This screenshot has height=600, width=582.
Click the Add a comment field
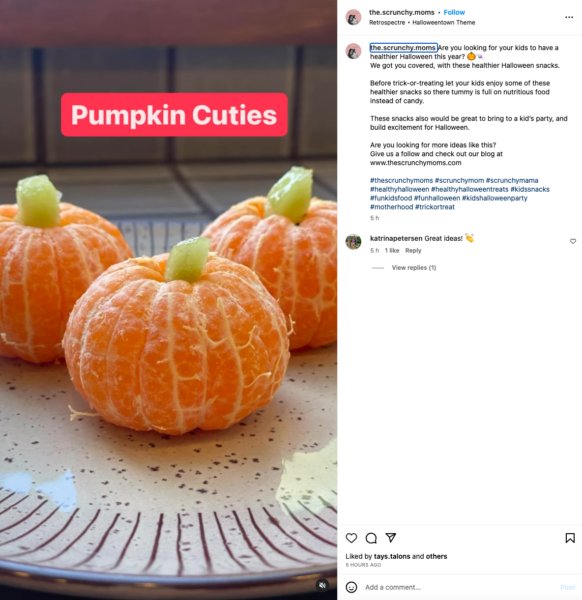[459, 587]
